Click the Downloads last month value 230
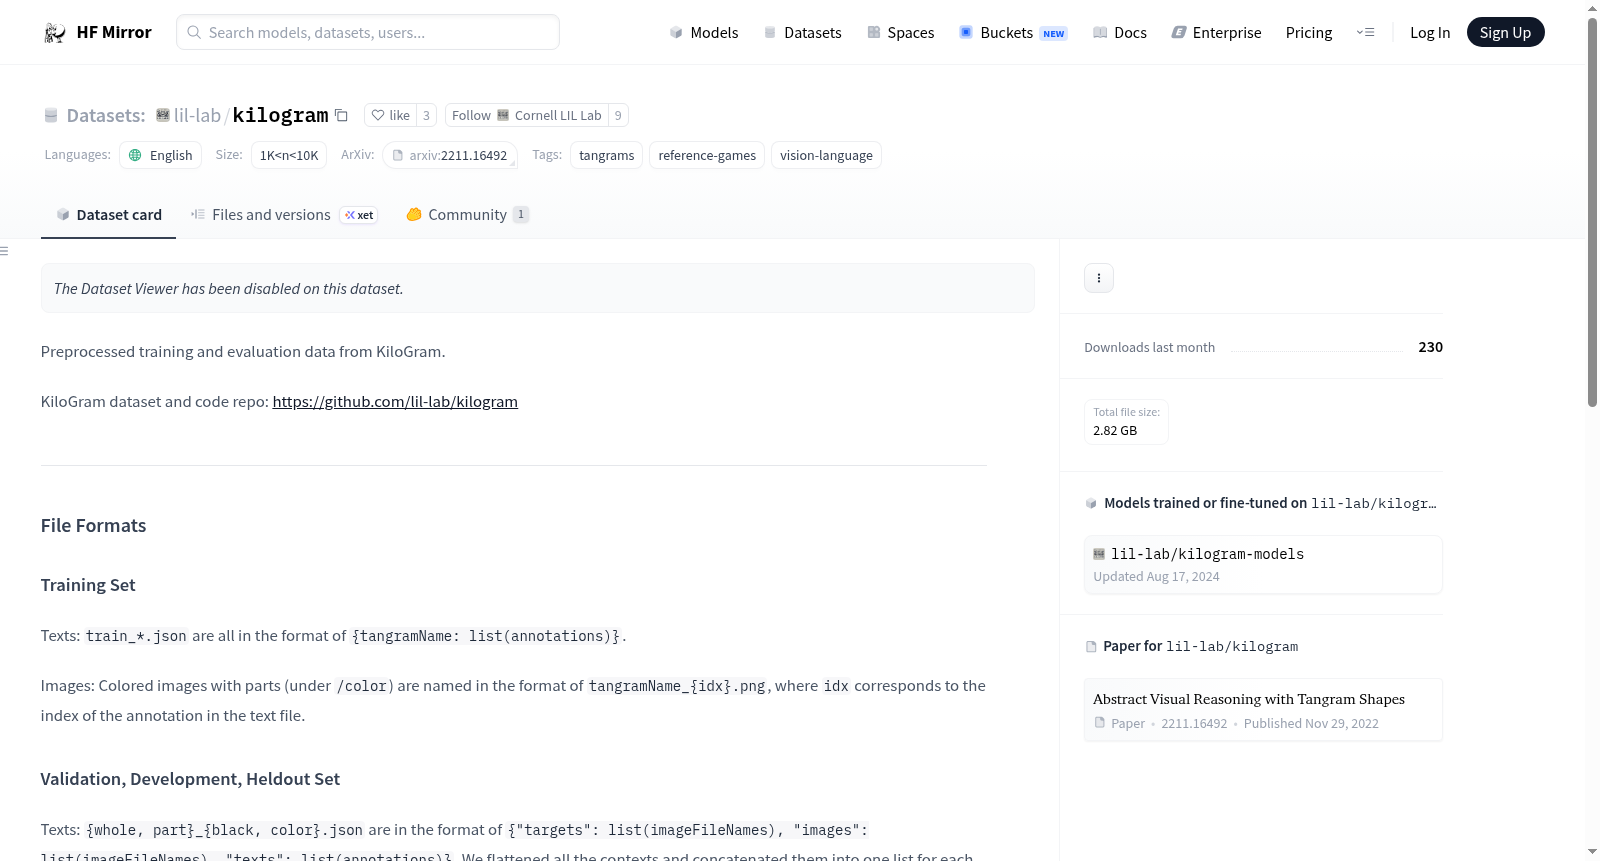Image resolution: width=1600 pixels, height=861 pixels. [x=1430, y=347]
